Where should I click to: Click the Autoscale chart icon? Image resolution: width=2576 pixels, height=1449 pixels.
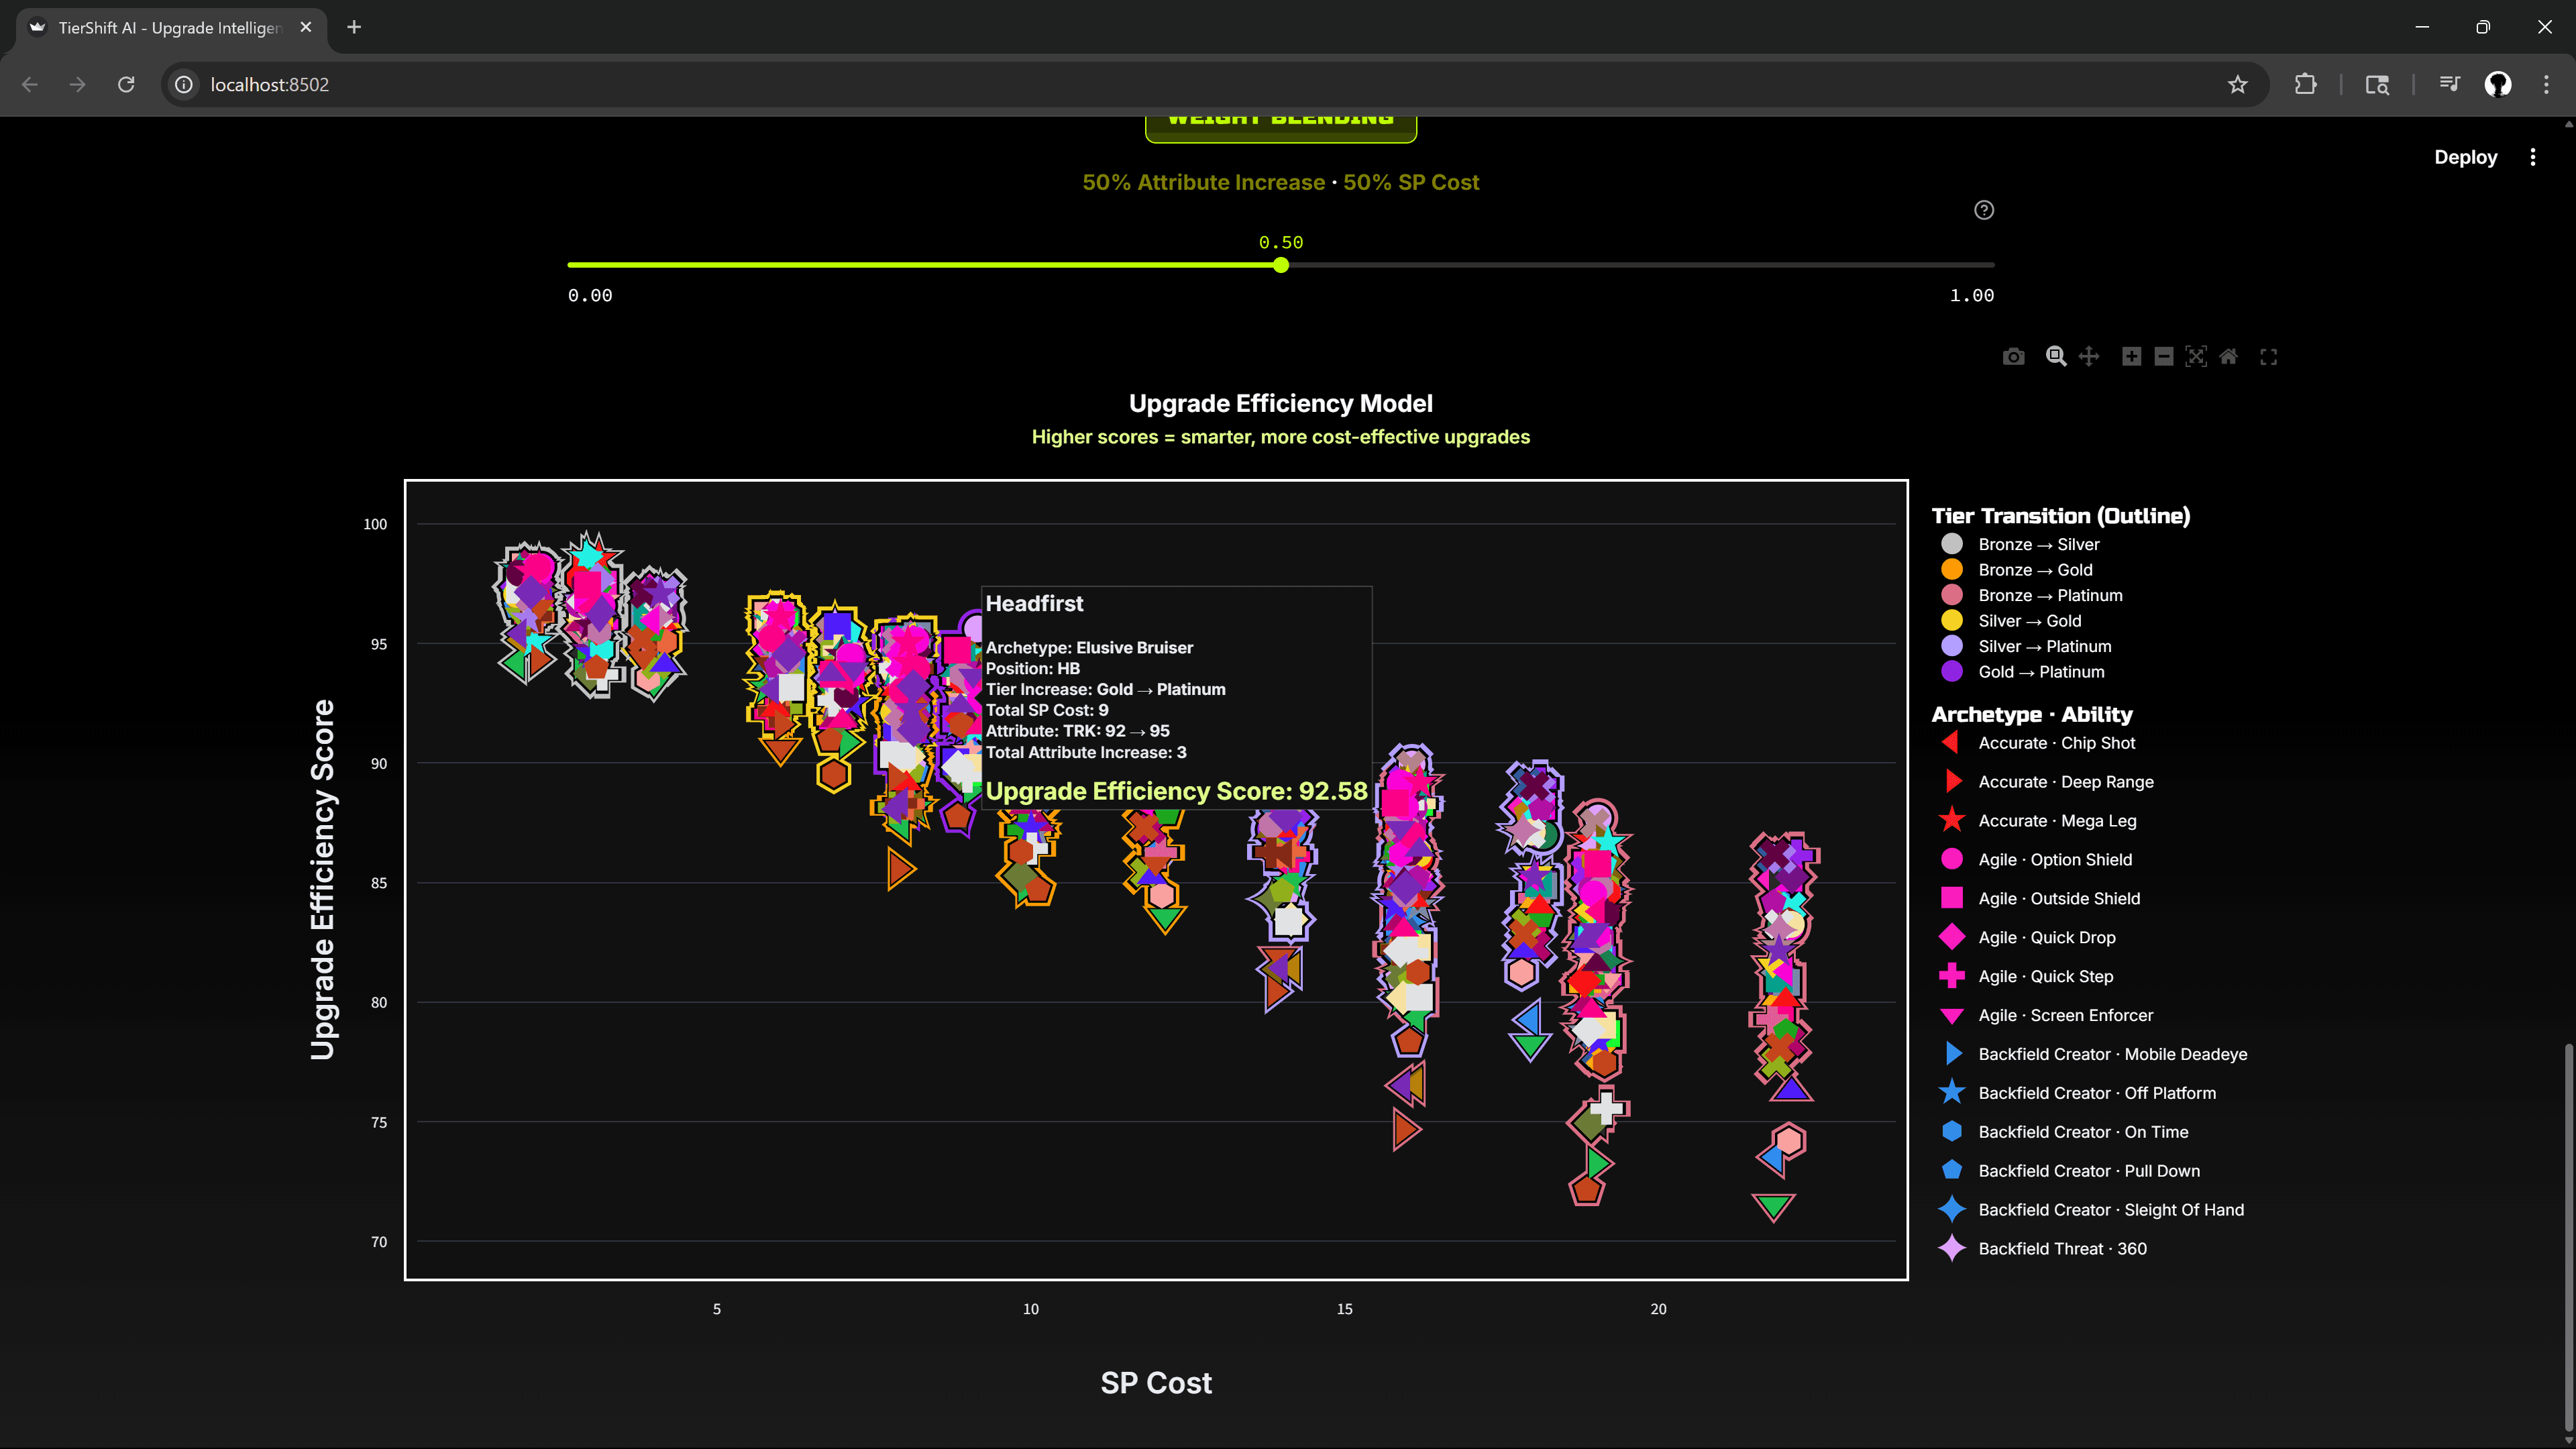coord(2196,357)
